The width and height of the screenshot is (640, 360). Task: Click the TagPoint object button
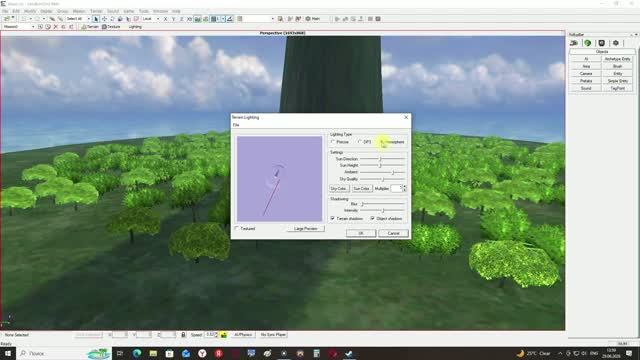point(618,88)
